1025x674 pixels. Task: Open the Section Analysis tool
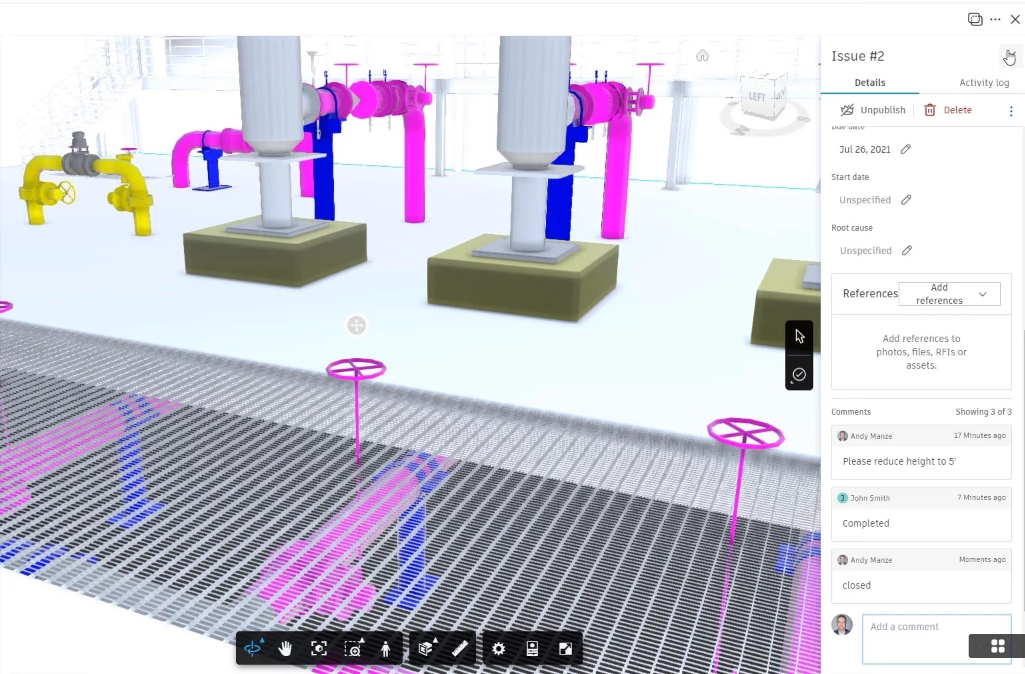point(427,648)
